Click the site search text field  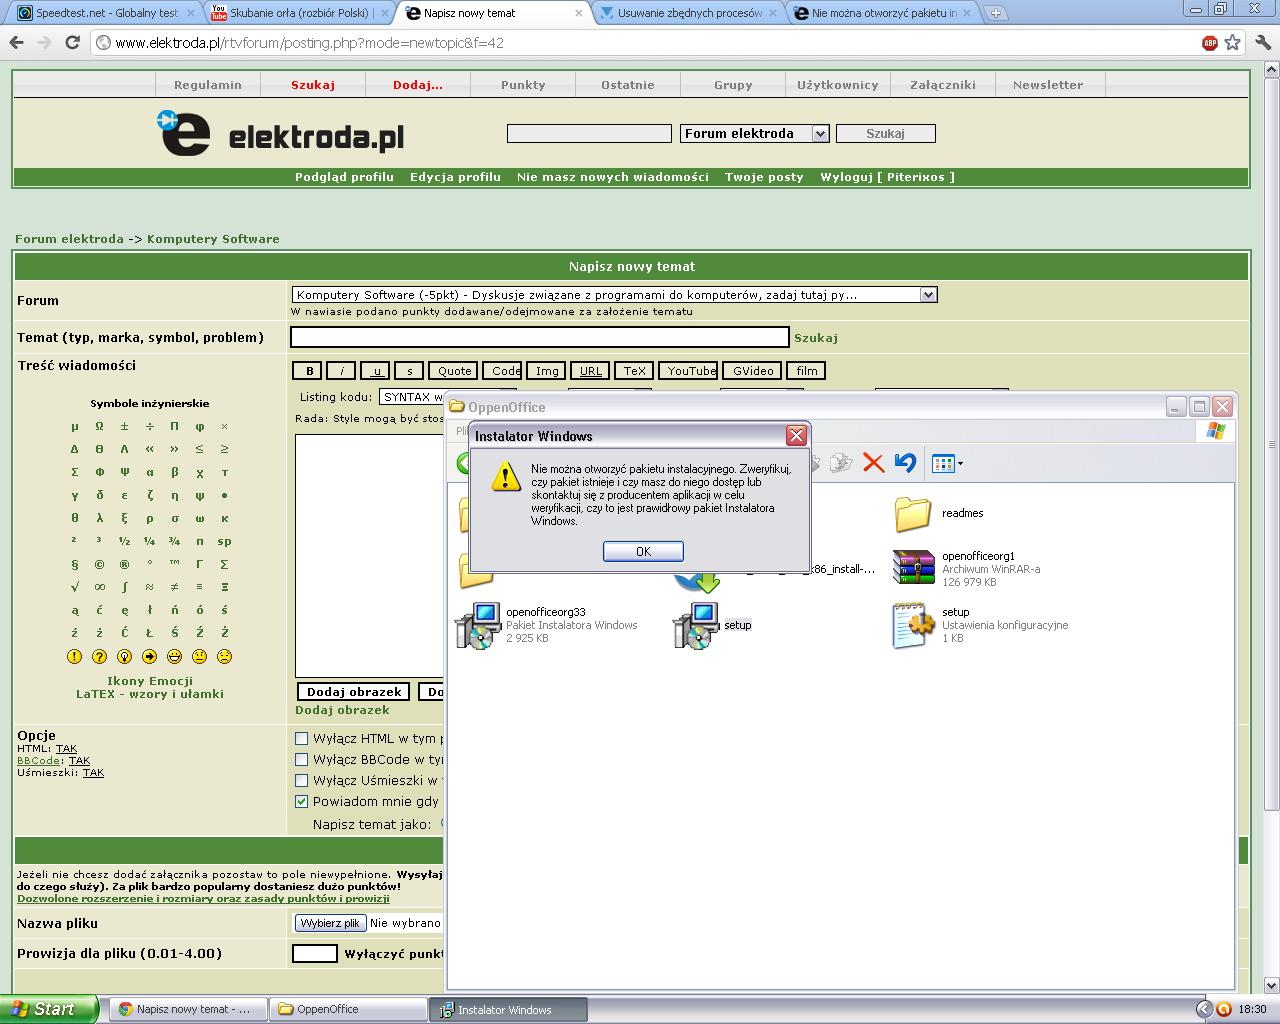click(589, 133)
